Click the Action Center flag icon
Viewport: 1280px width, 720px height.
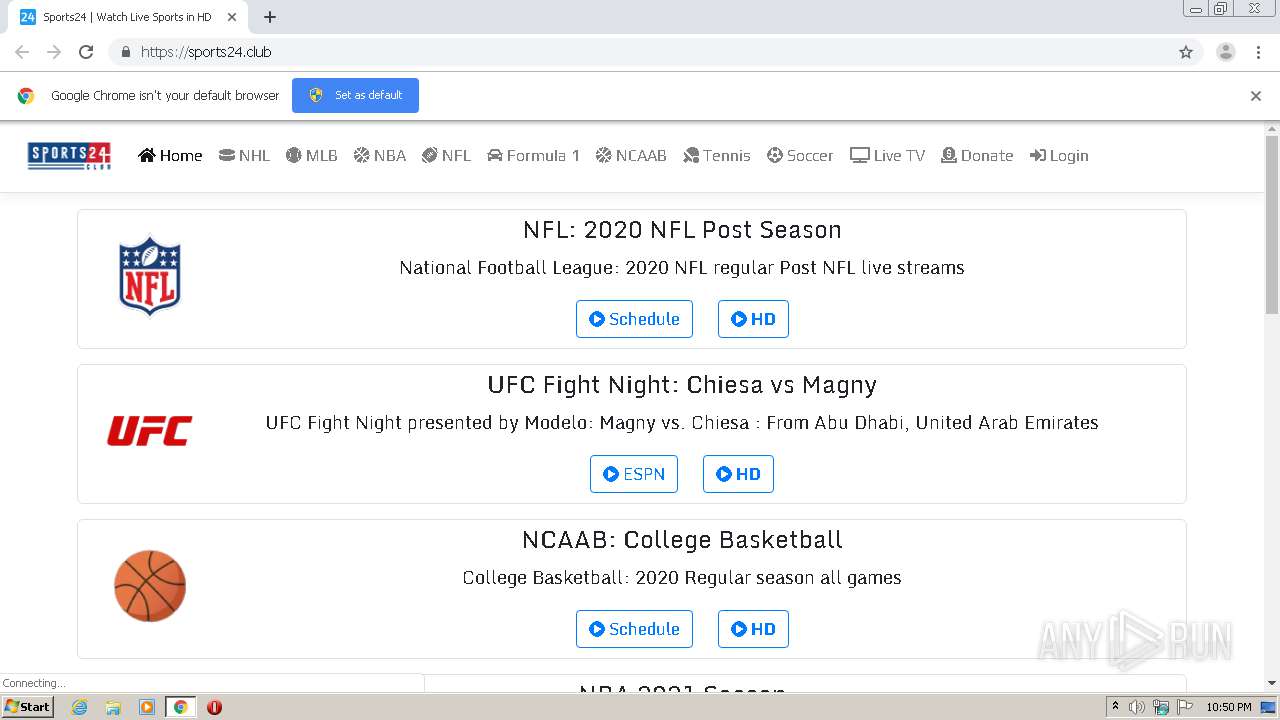(1185, 707)
